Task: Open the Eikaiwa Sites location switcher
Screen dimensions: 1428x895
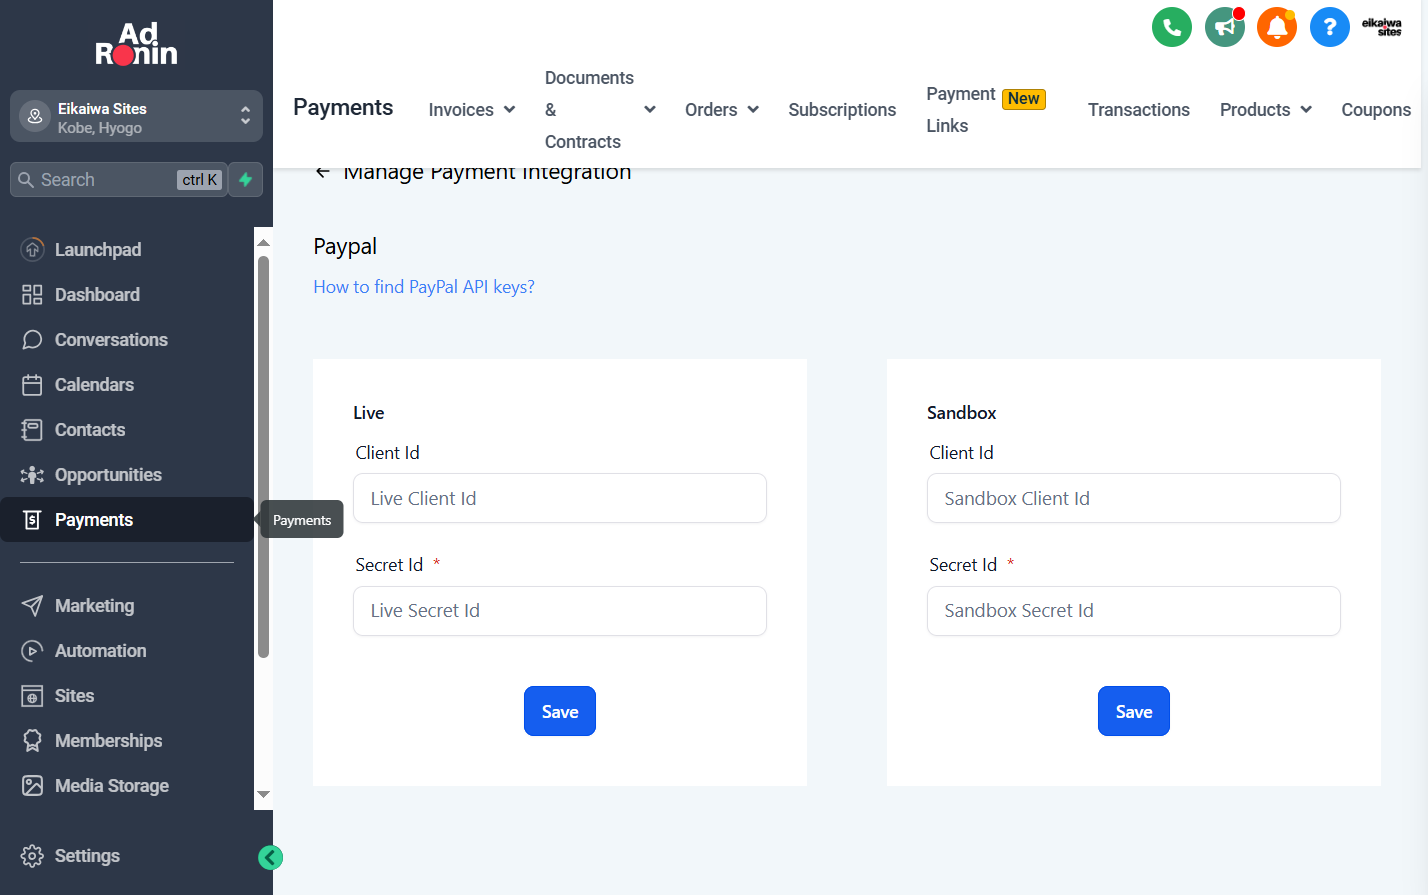Action: click(x=136, y=116)
